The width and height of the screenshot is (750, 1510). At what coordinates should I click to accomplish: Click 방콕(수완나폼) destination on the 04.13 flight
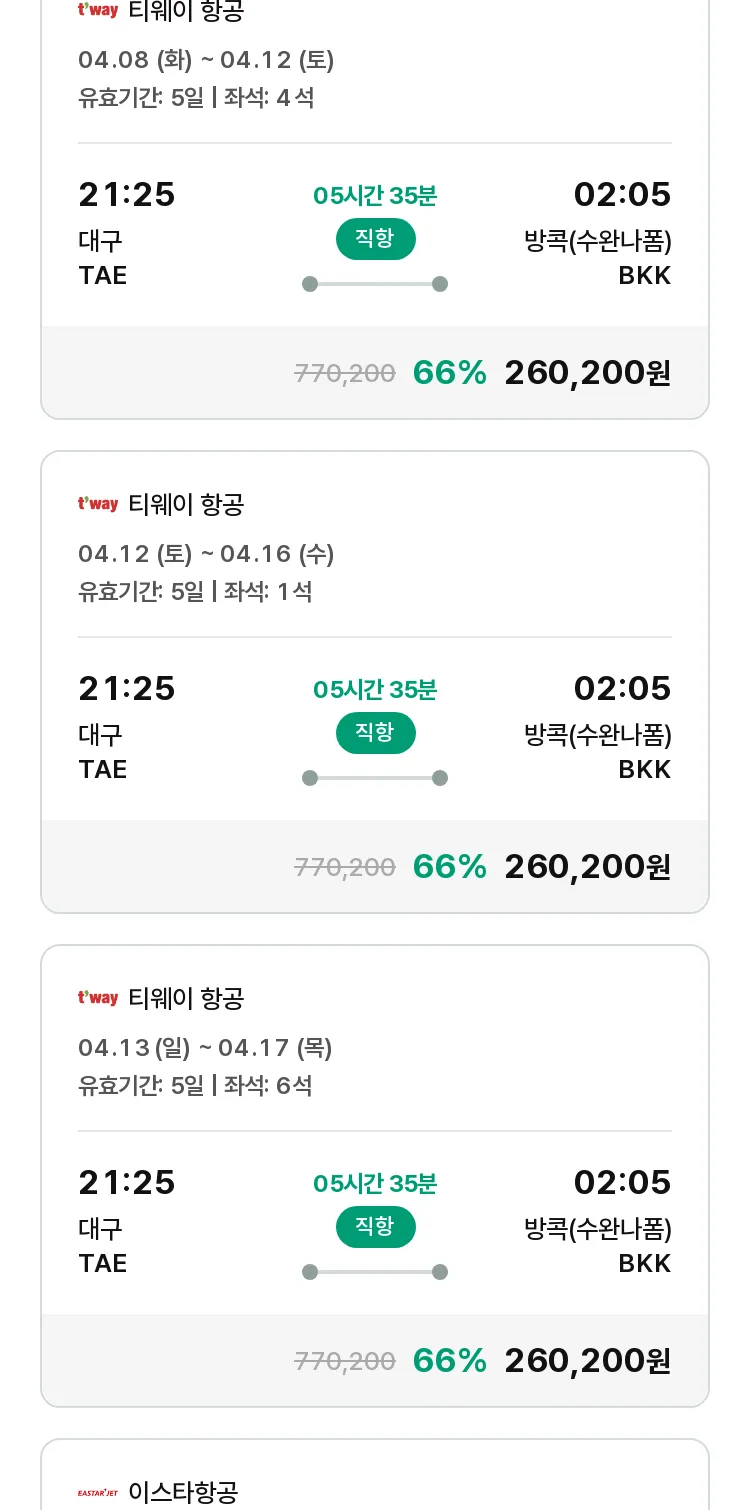coord(598,1228)
